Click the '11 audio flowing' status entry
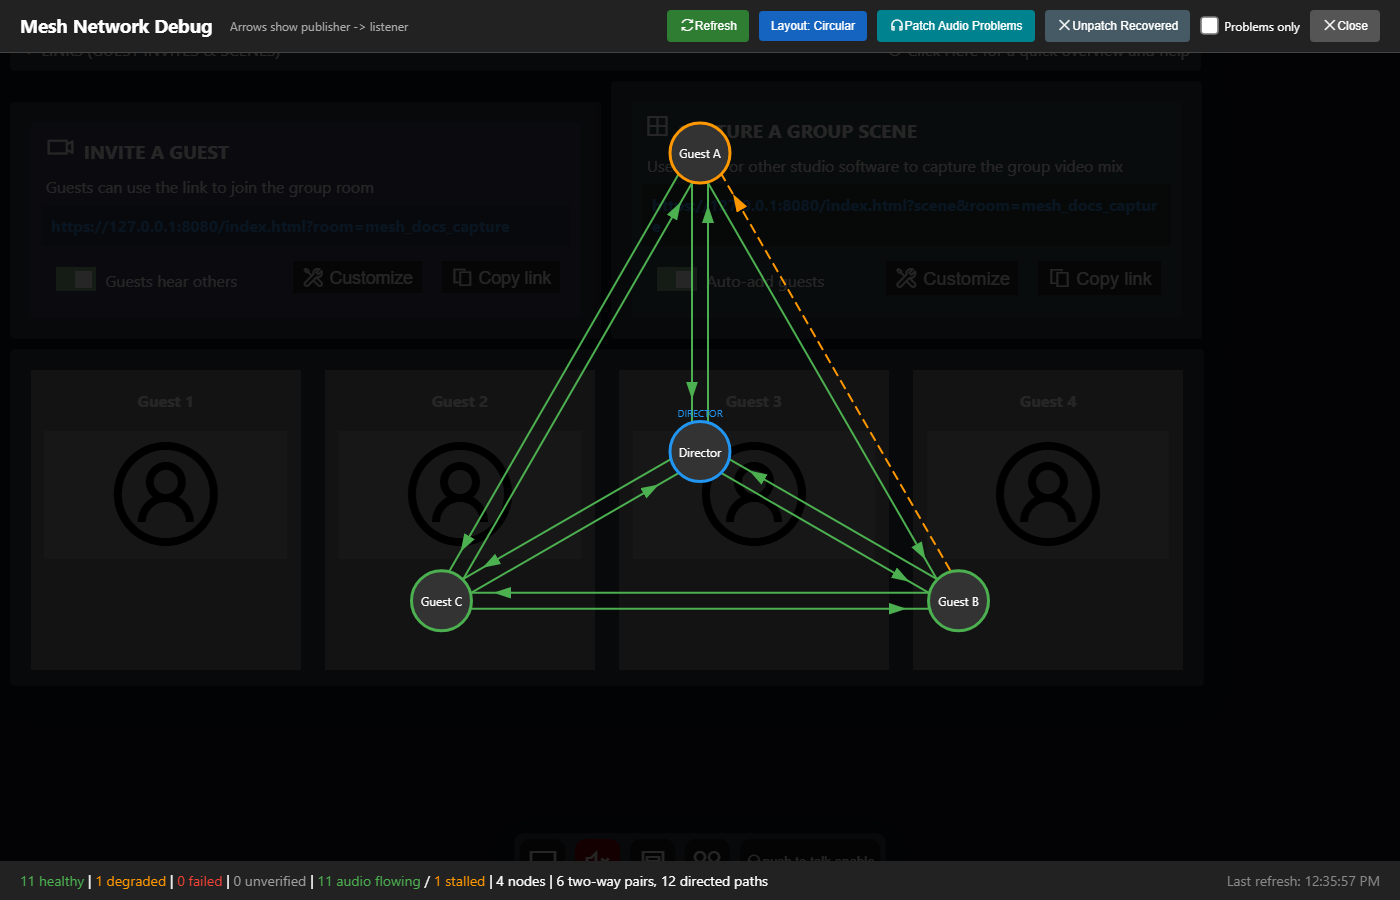 tap(369, 881)
